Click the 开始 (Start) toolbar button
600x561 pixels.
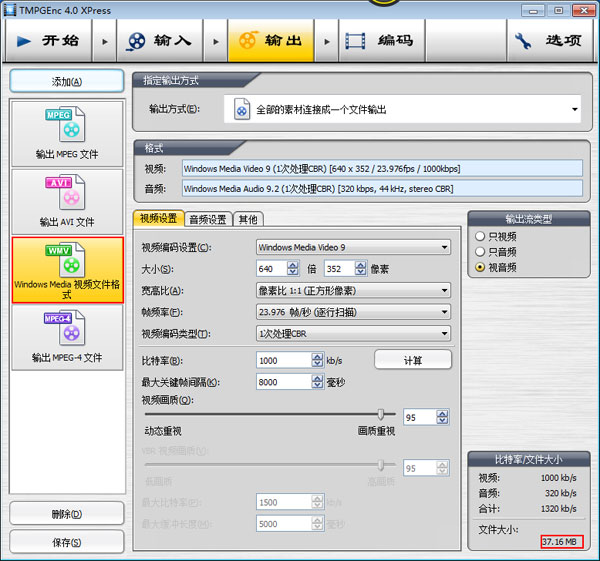click(48, 41)
